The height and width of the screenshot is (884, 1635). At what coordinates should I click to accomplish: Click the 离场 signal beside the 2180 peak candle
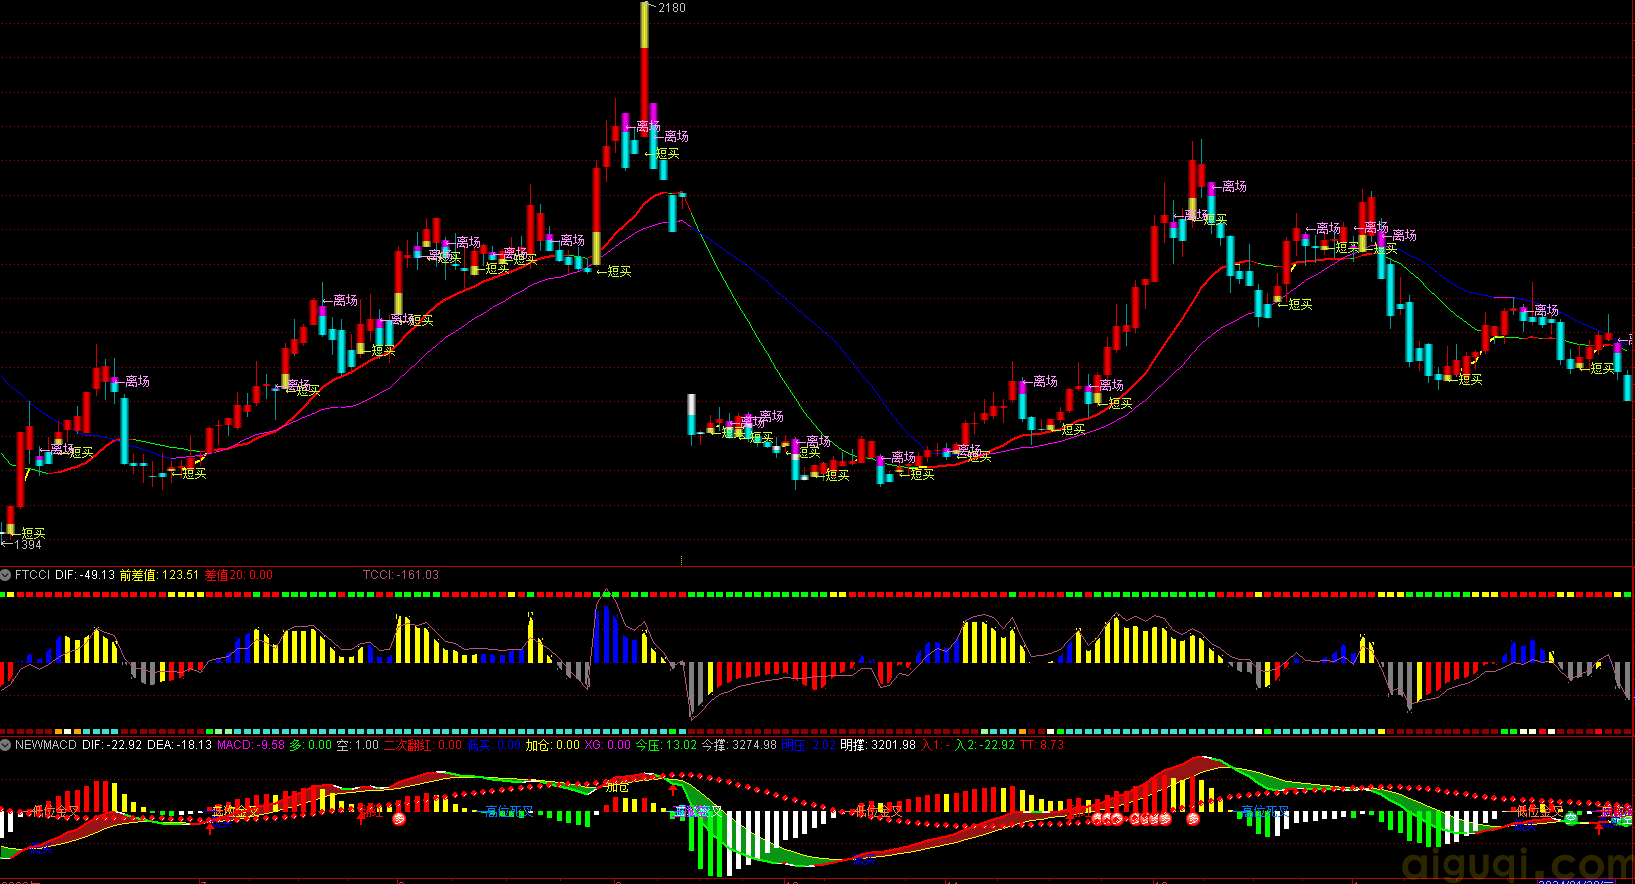[676, 136]
